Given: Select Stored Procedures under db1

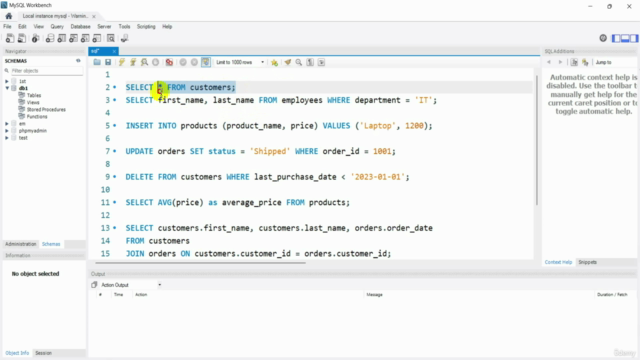Looking at the screenshot, I should click(46, 109).
